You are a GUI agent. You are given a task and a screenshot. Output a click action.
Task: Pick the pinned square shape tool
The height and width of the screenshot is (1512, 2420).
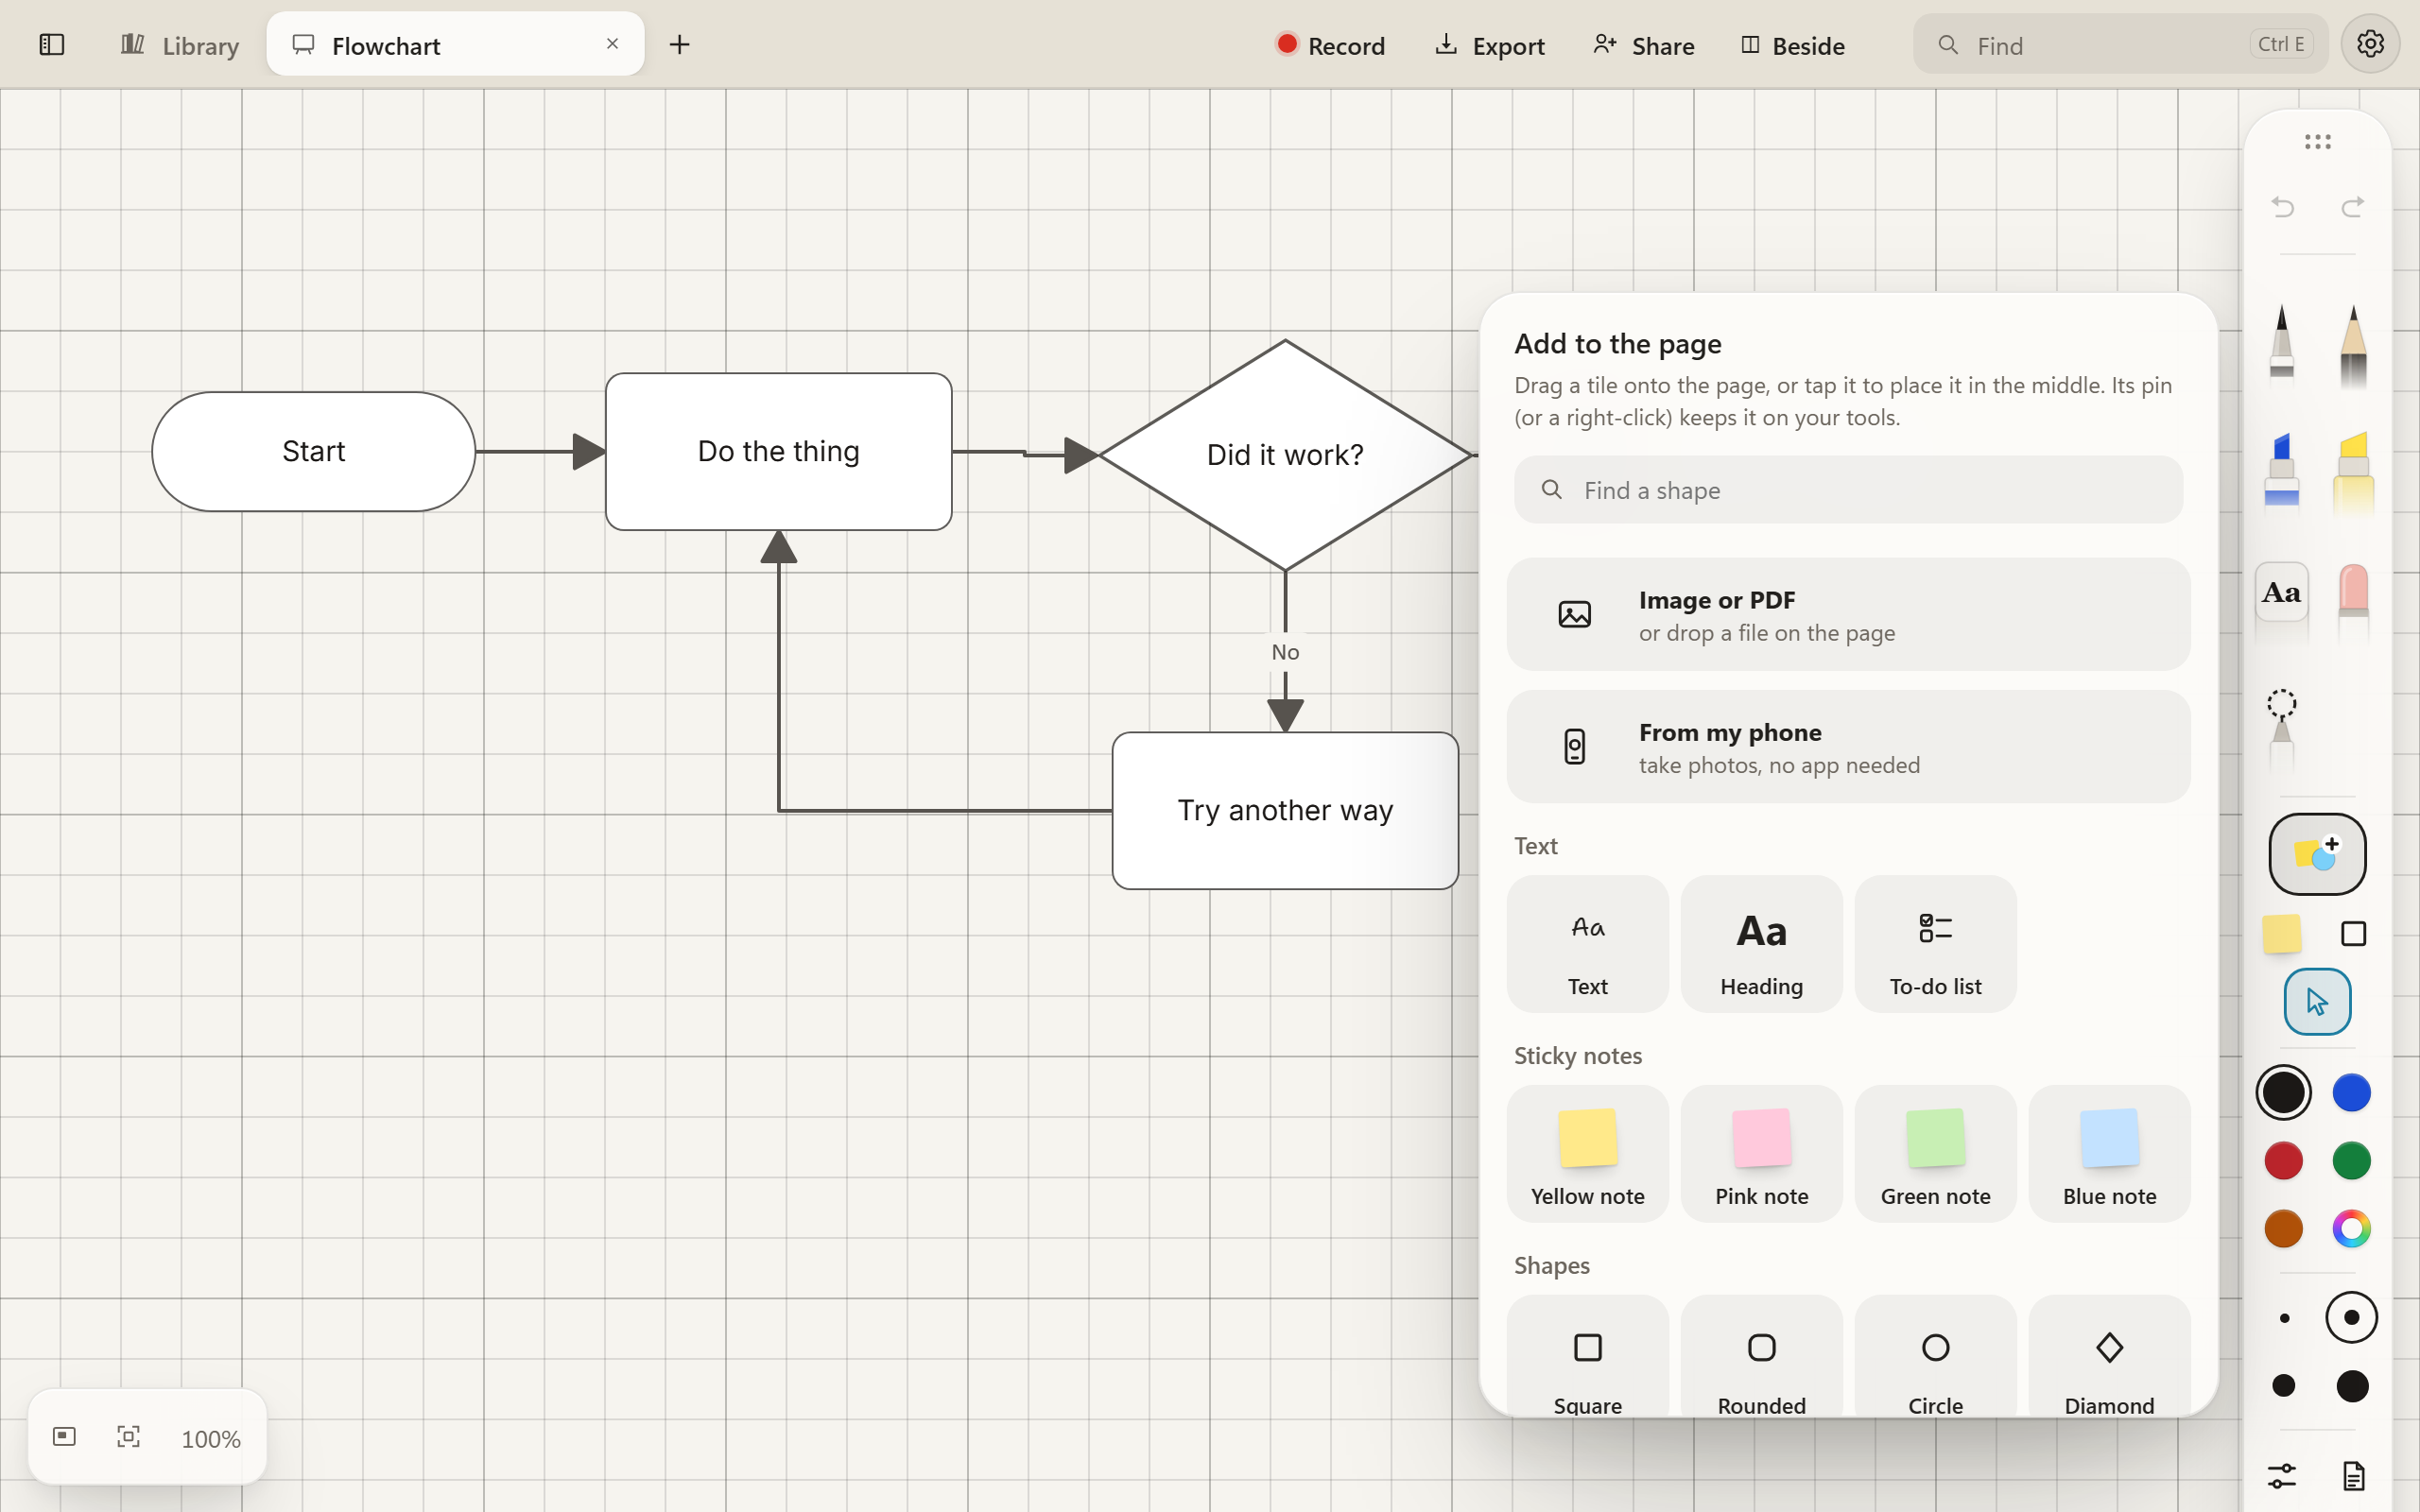pos(2353,934)
